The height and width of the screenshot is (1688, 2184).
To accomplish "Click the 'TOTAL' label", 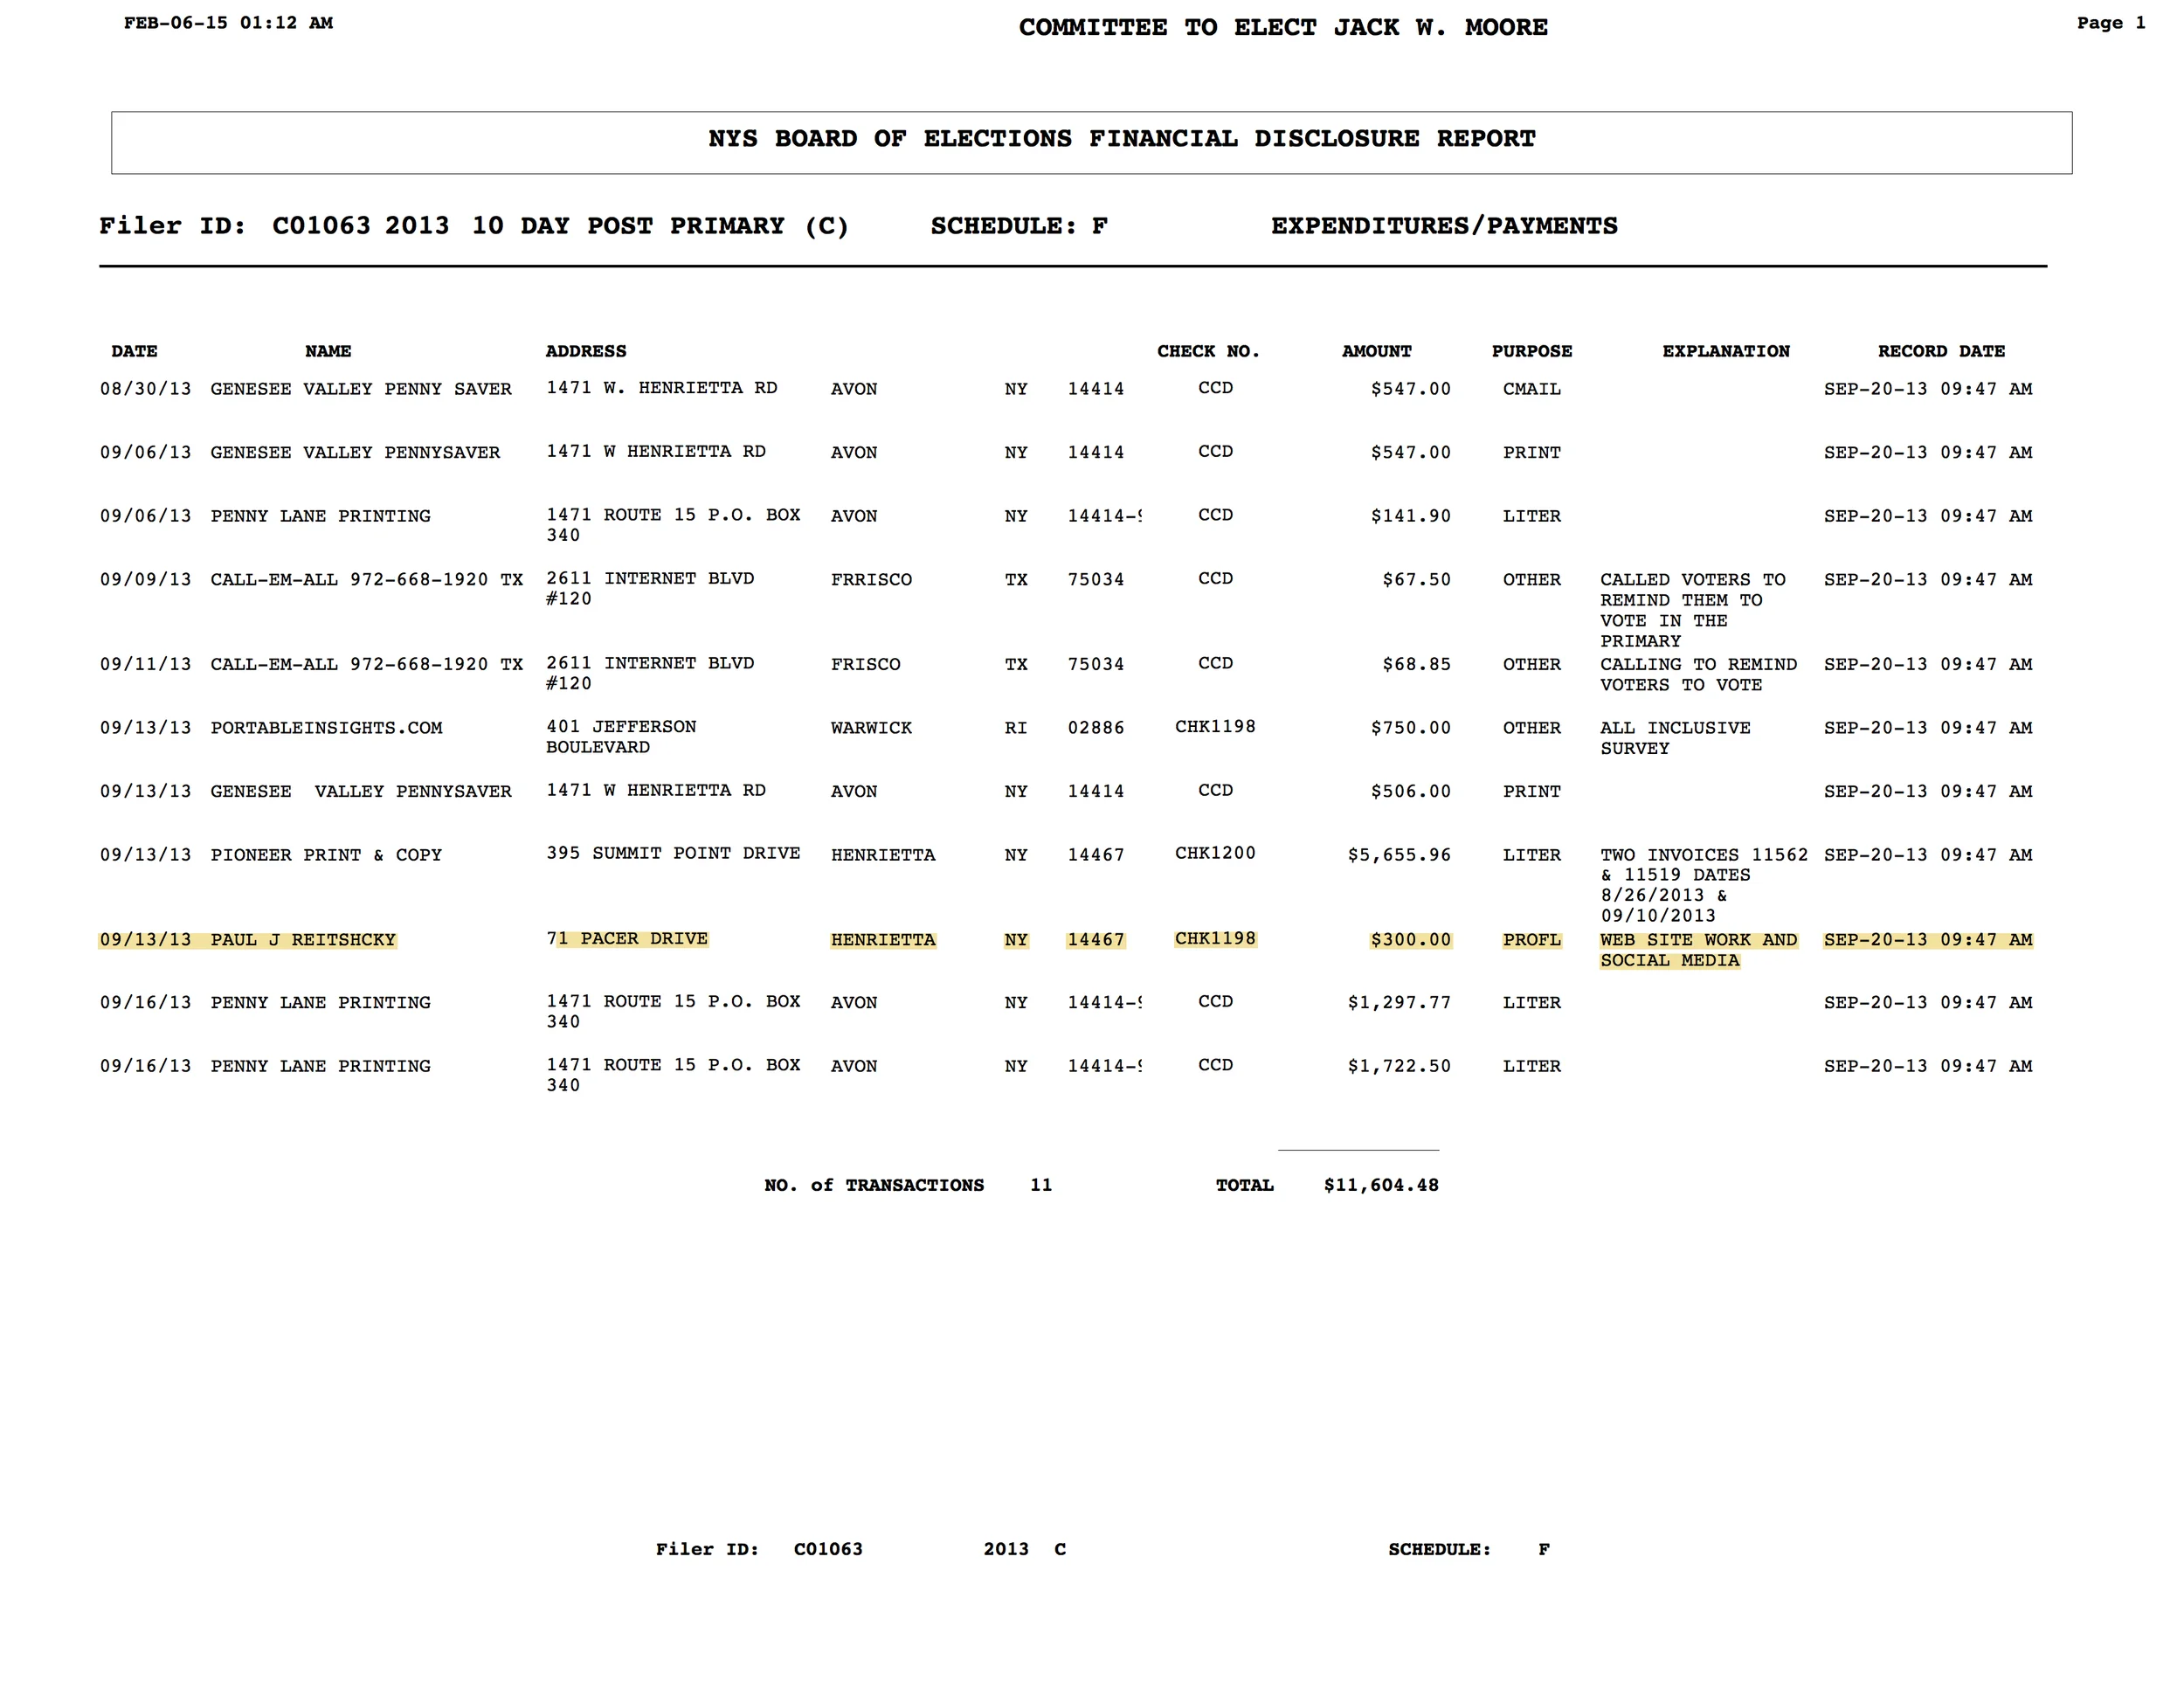I will pos(1244,1185).
